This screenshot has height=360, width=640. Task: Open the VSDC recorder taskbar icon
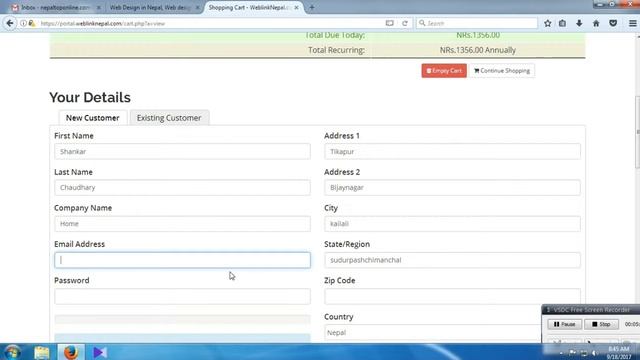point(100,352)
